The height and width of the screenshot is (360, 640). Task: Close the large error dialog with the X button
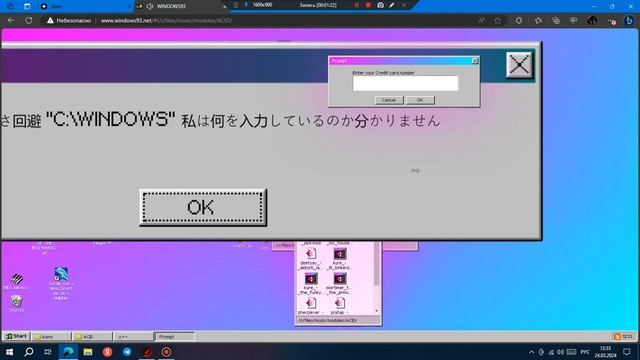click(519, 64)
